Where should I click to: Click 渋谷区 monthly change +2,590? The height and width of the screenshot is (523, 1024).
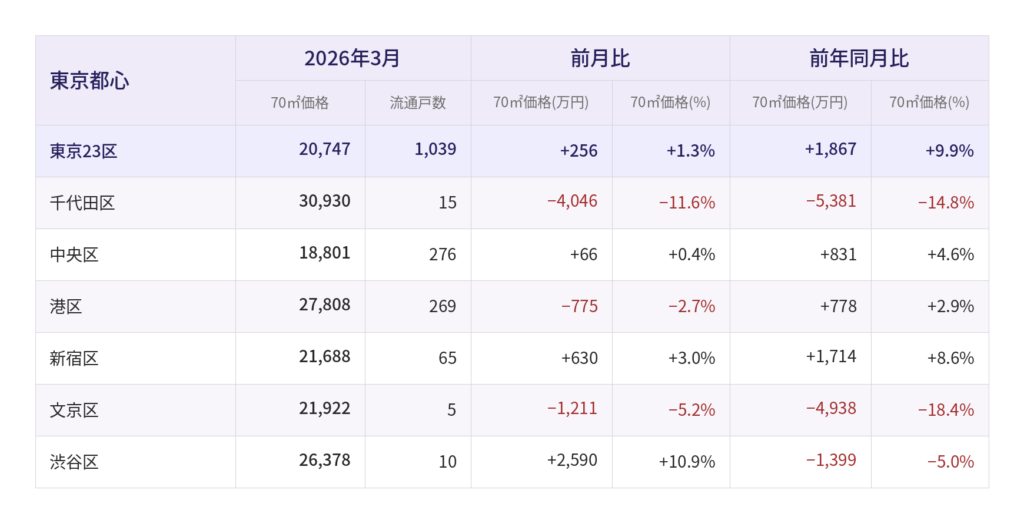(x=572, y=461)
